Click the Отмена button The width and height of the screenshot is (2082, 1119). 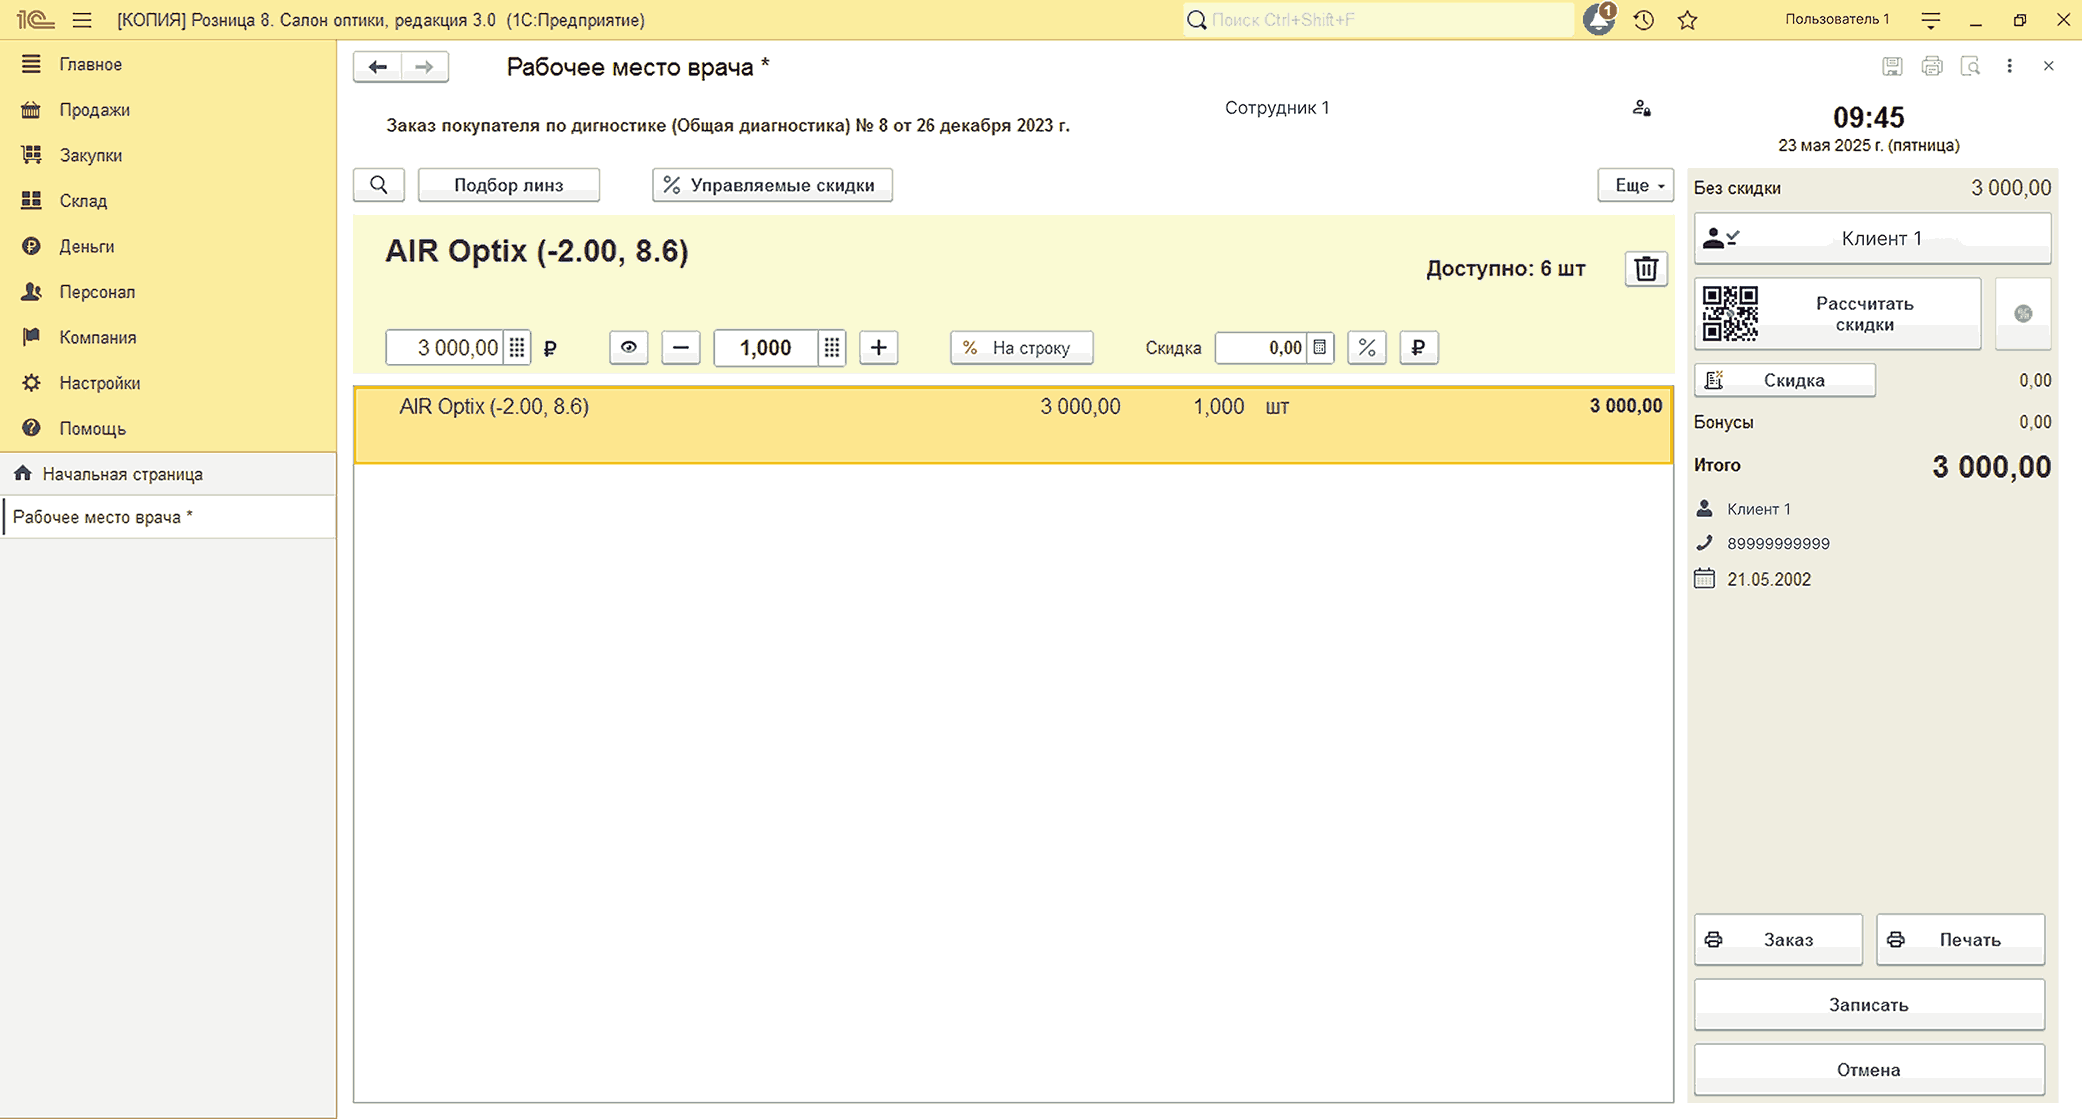point(1869,1070)
